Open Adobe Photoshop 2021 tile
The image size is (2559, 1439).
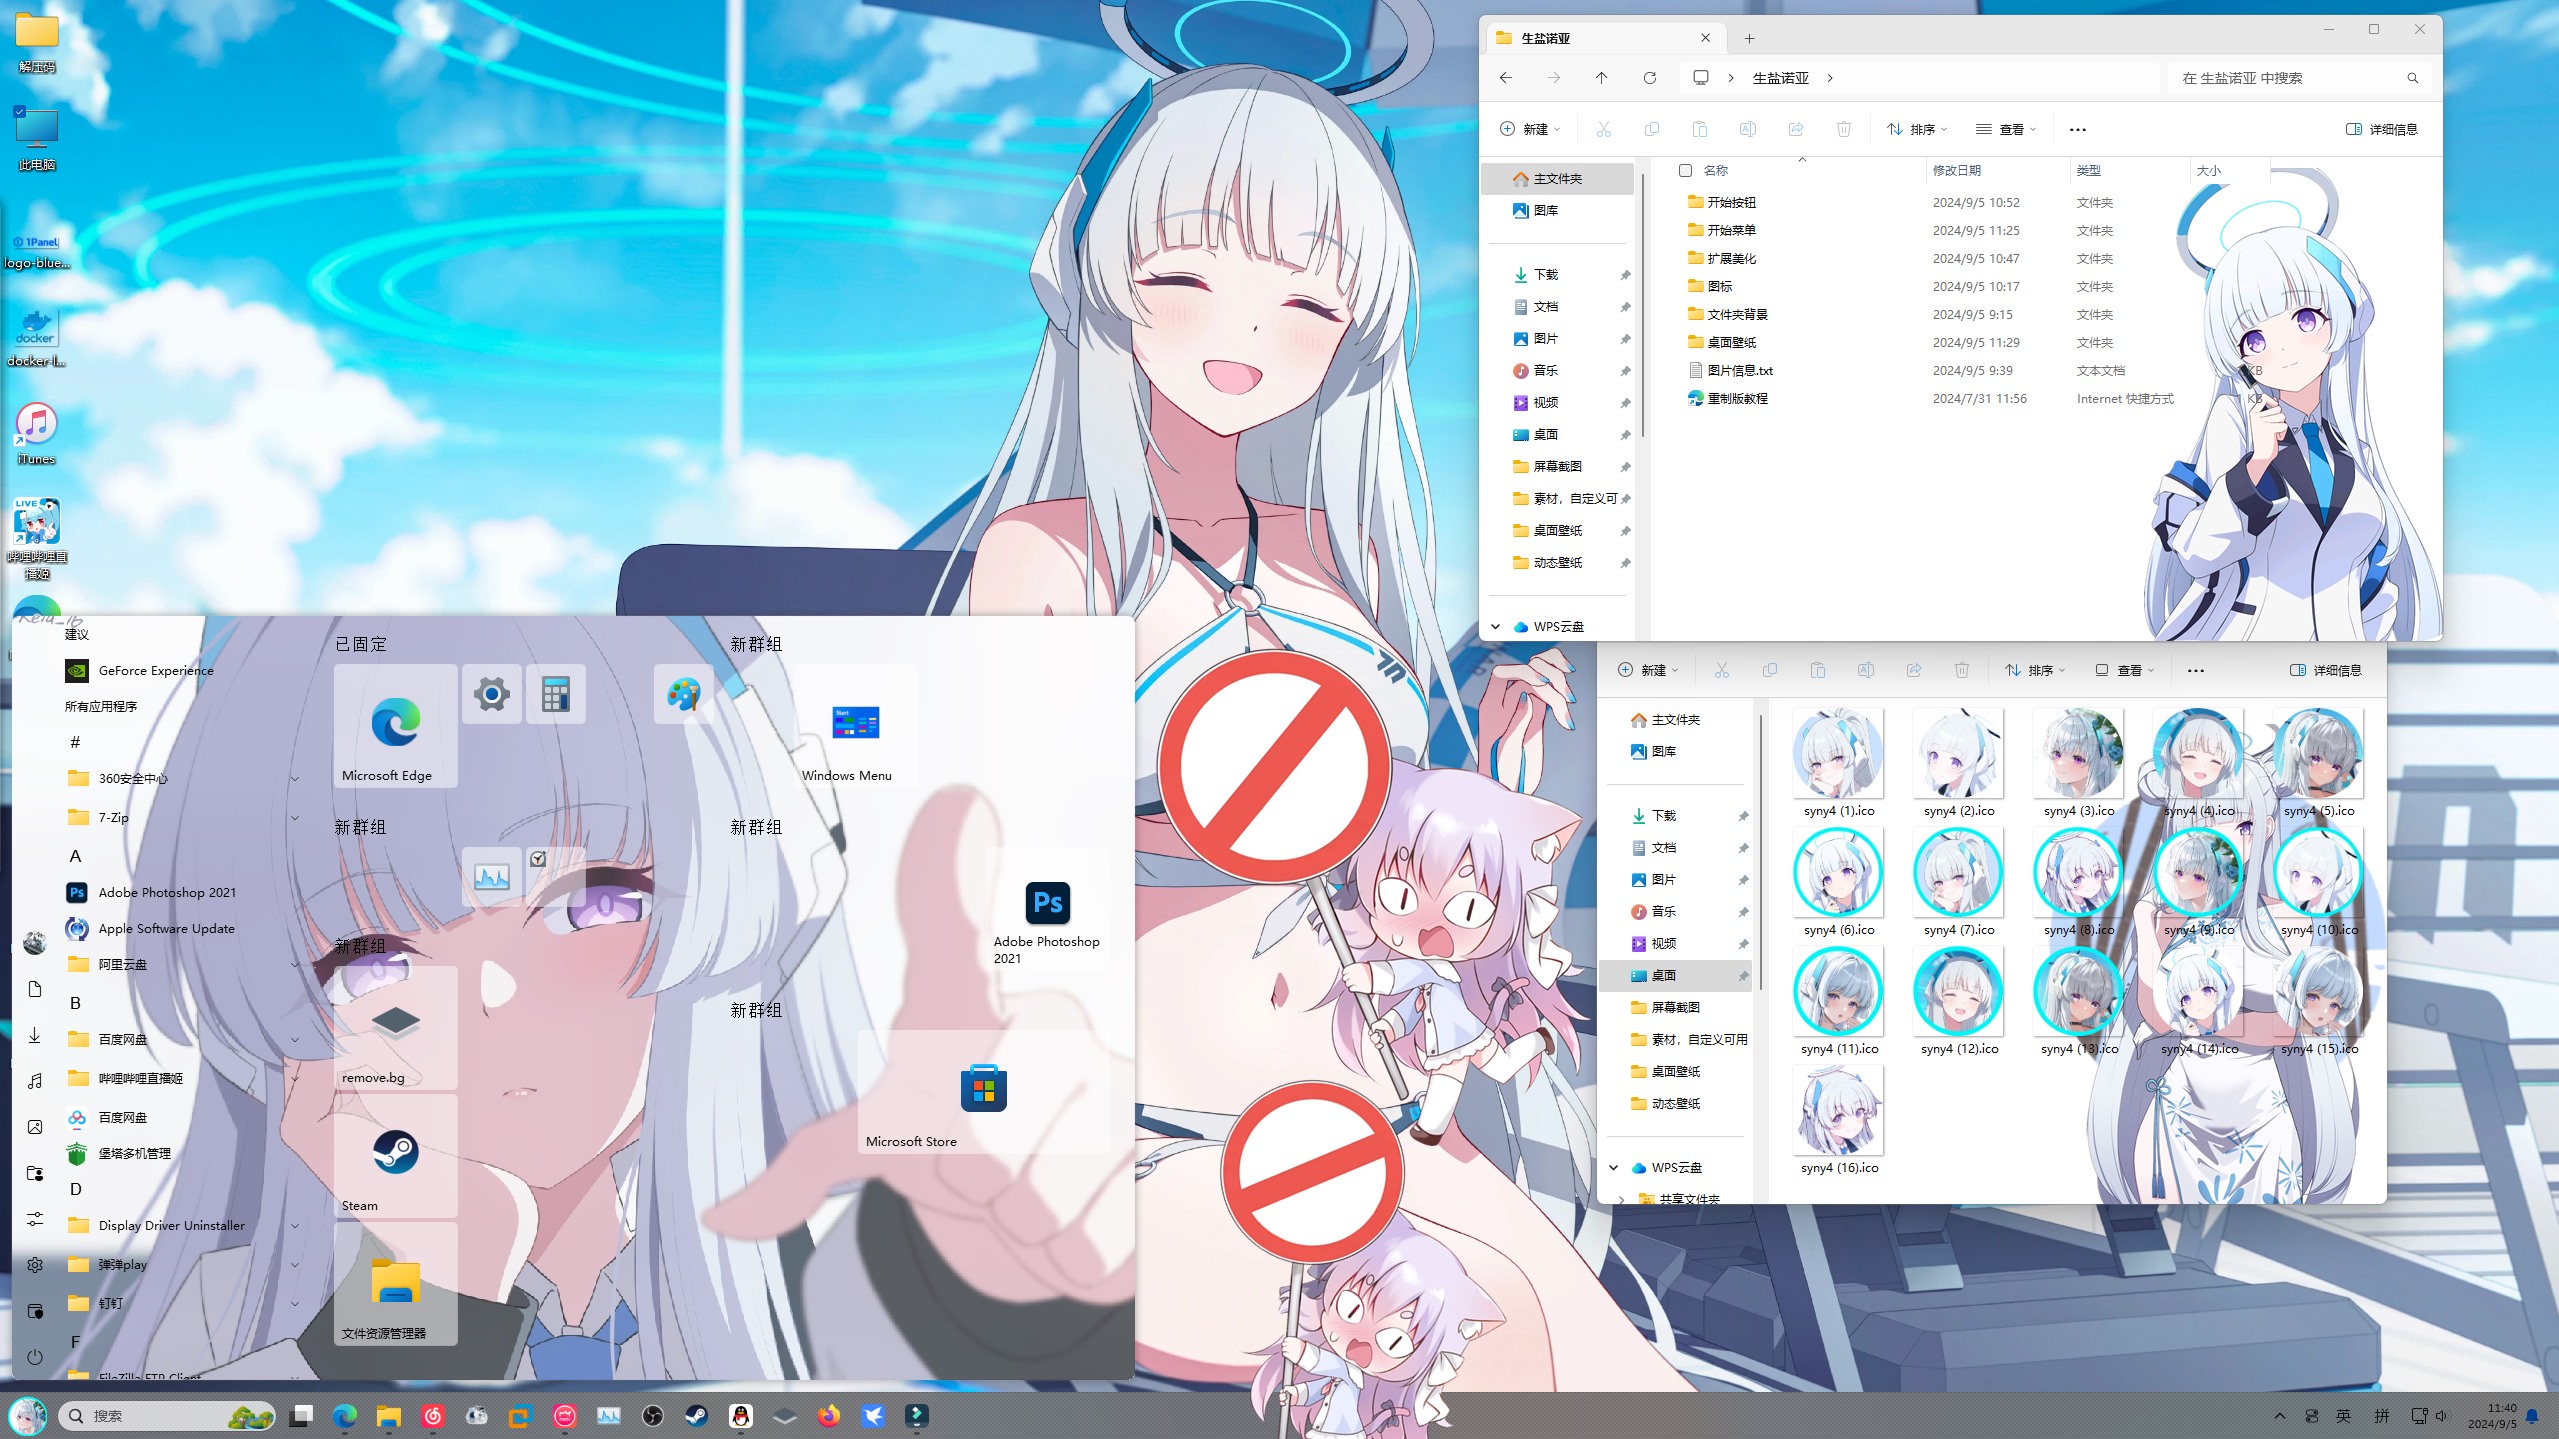[1047, 910]
